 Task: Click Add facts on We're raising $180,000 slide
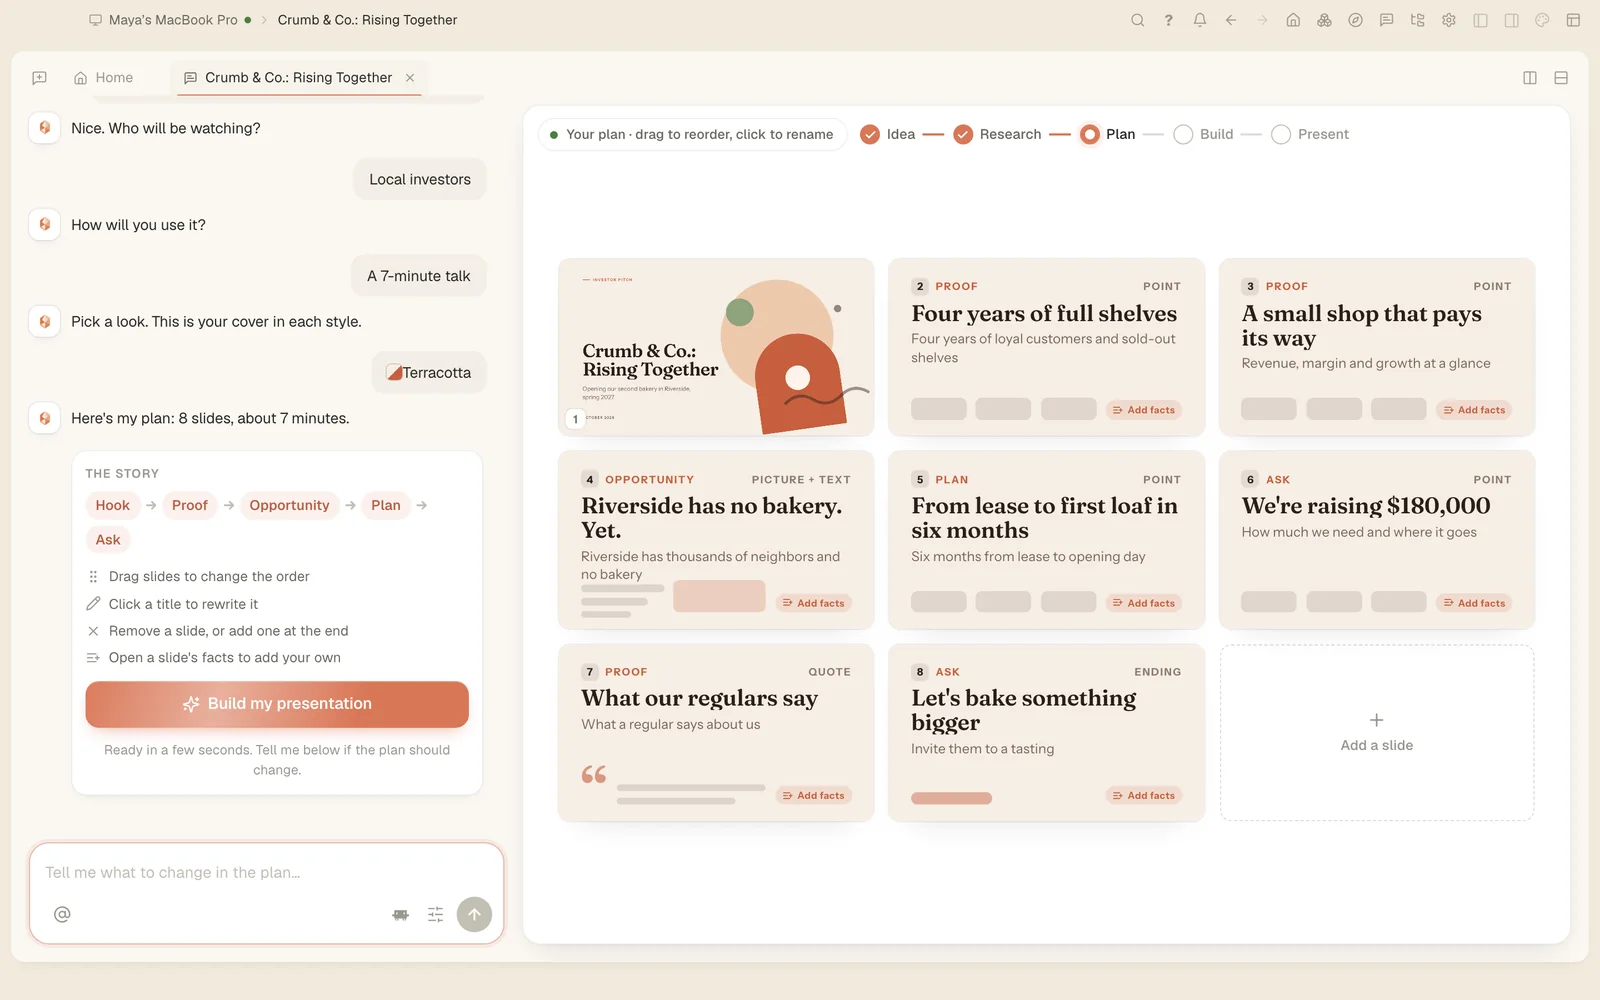pyautogui.click(x=1474, y=603)
